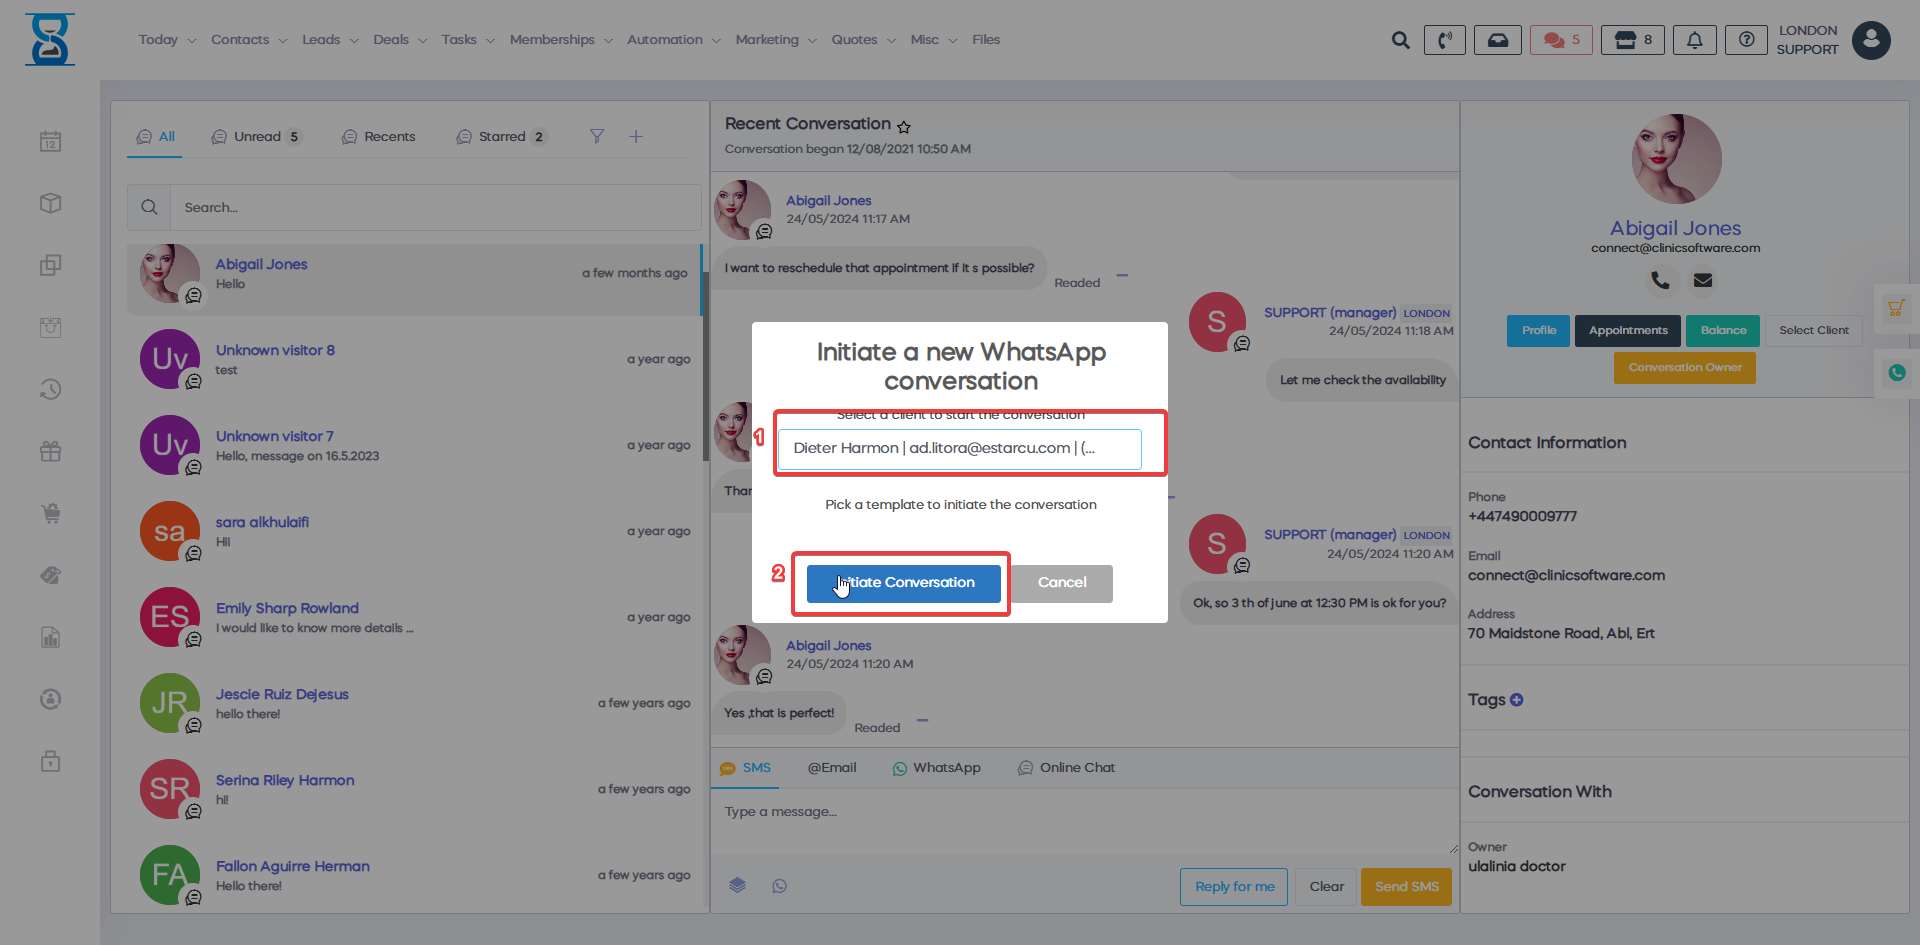The height and width of the screenshot is (945, 1920).
Task: Click the search magnifier icon in top bar
Action: click(x=1400, y=40)
